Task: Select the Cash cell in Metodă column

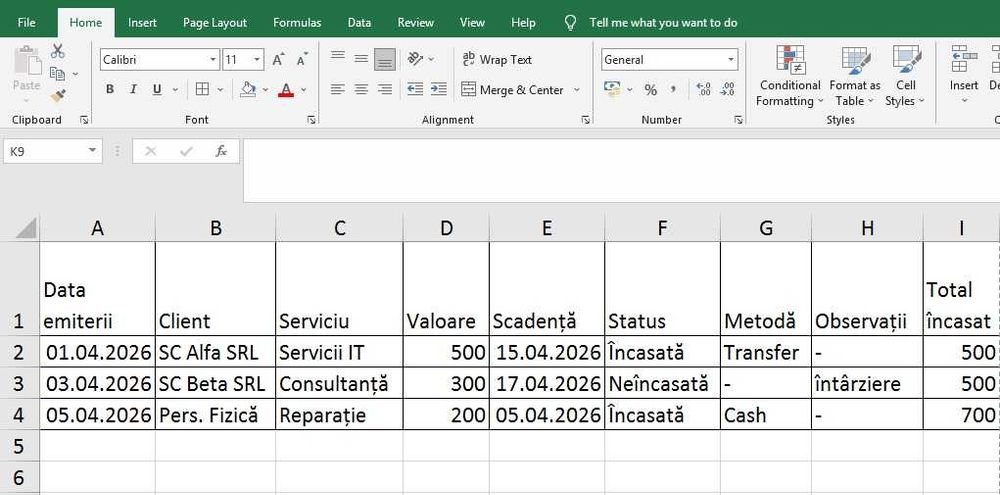Action: [x=765, y=415]
